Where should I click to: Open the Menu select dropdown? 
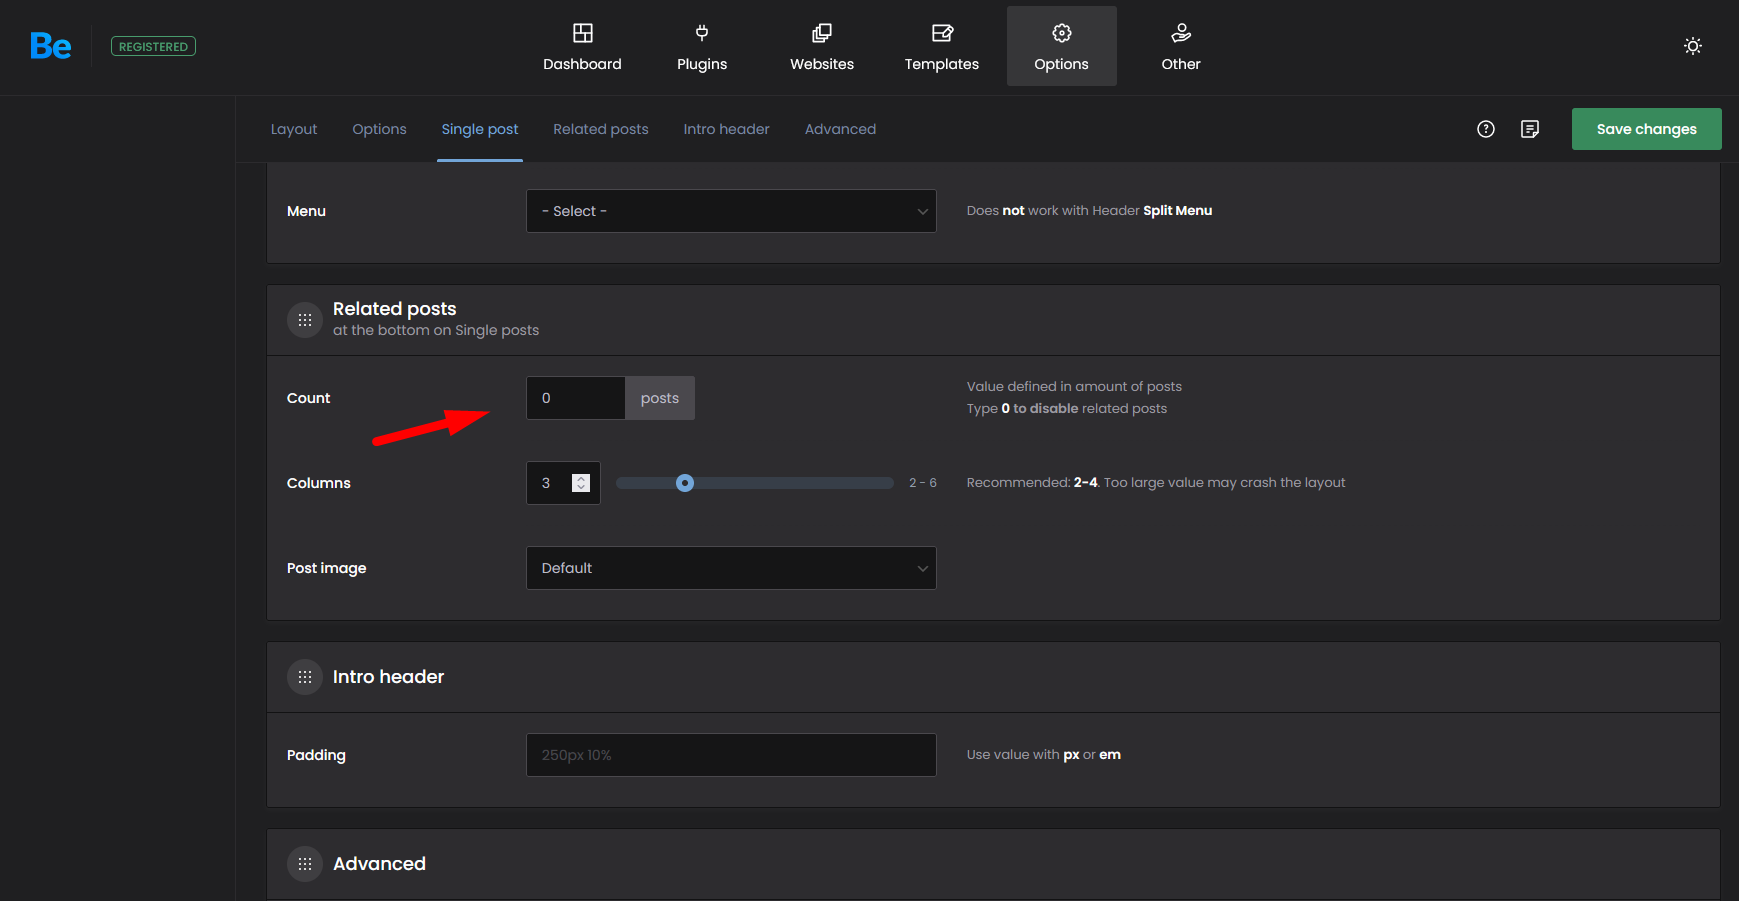tap(732, 211)
